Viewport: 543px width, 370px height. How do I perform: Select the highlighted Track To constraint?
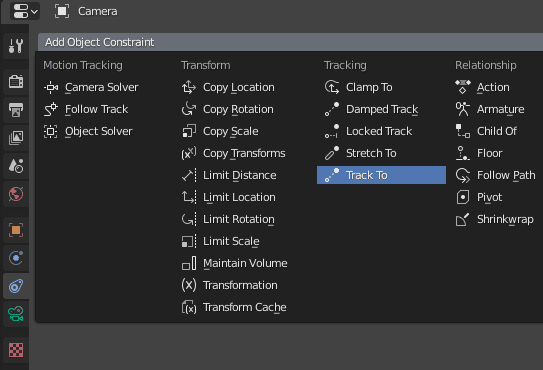381,175
